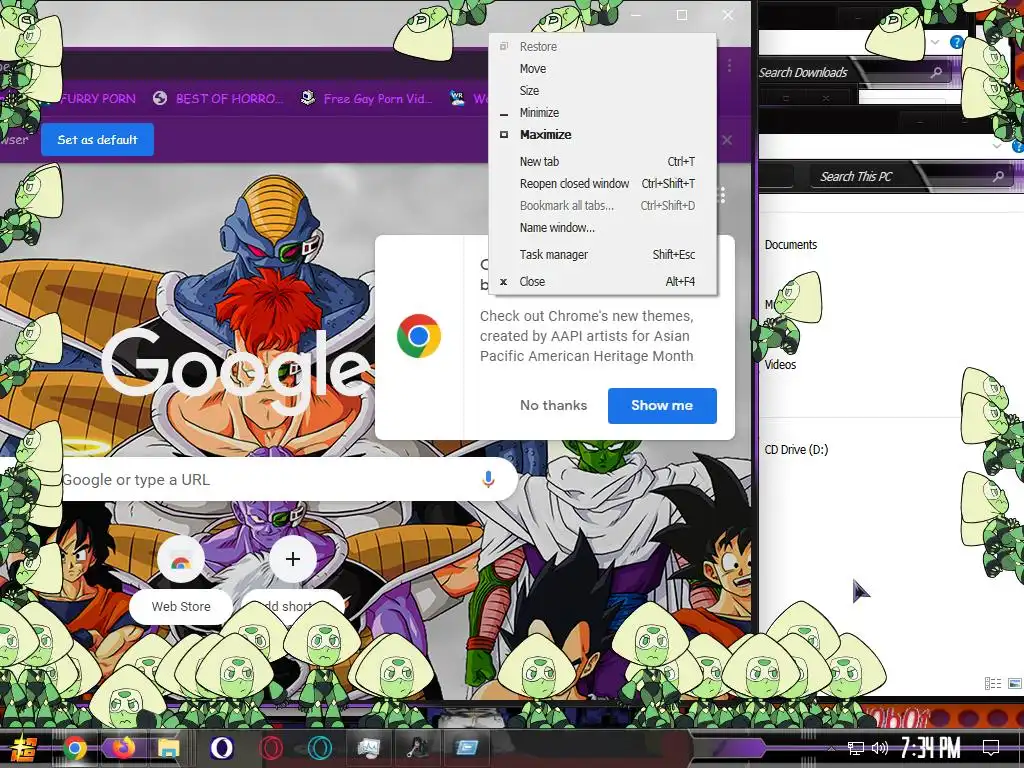
Task: Click the globe icon of BEST OF HORRO bookmark
Action: 160,98
